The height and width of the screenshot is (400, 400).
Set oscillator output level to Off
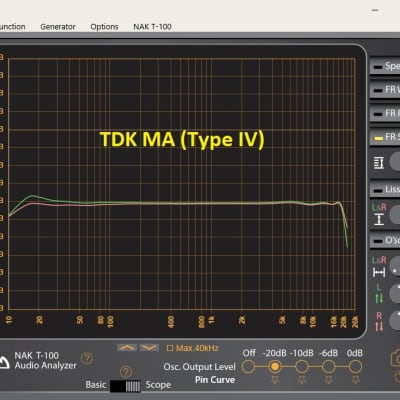click(x=248, y=367)
